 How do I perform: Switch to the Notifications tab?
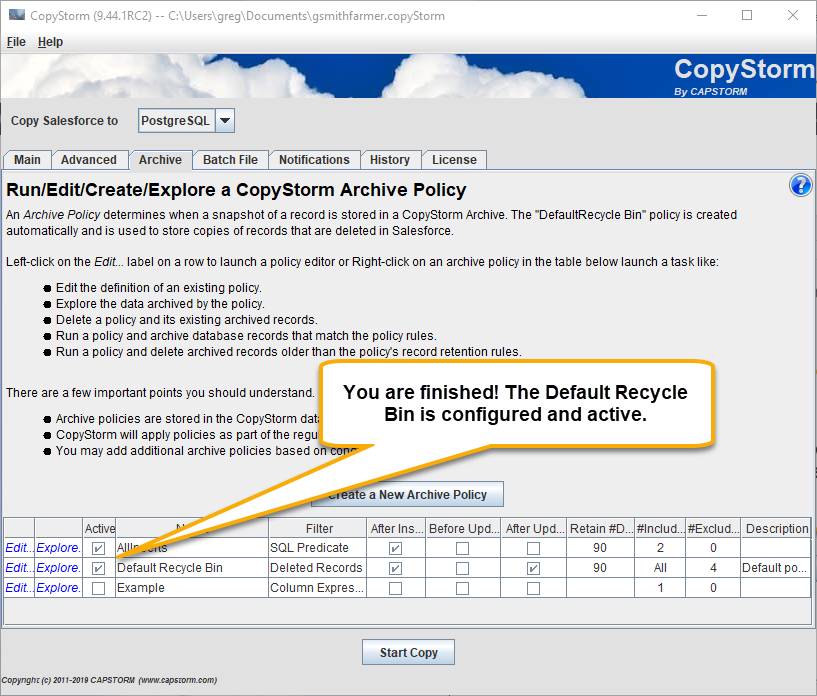click(x=314, y=159)
